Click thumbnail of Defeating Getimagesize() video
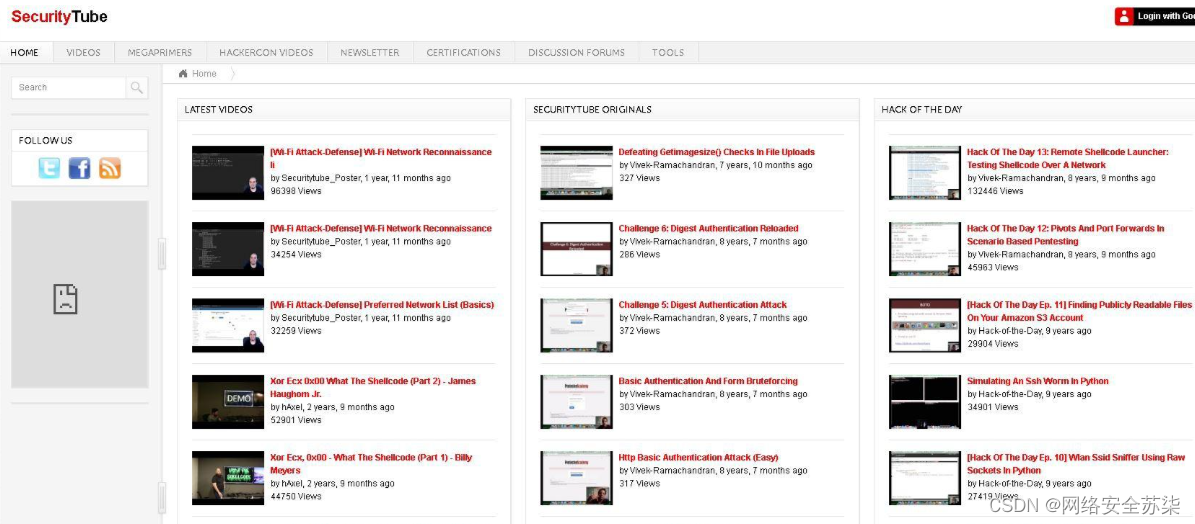 tap(576, 173)
